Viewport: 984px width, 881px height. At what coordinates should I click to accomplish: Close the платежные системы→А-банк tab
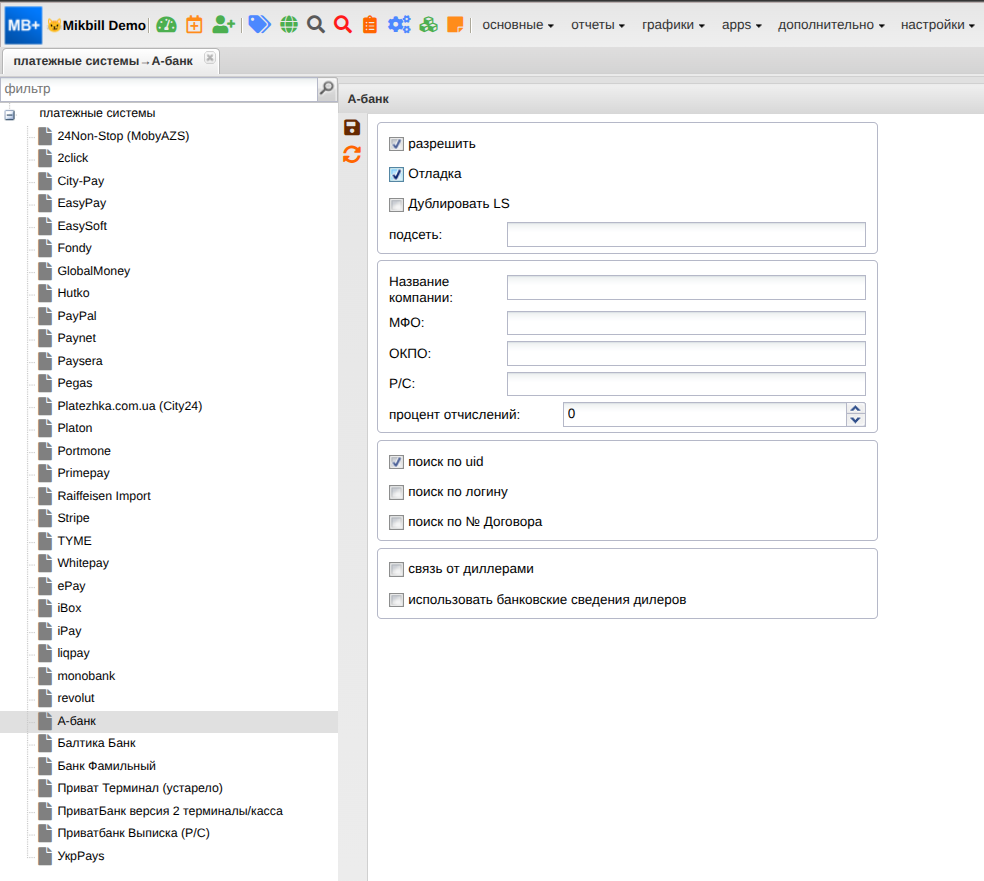pyautogui.click(x=210, y=58)
